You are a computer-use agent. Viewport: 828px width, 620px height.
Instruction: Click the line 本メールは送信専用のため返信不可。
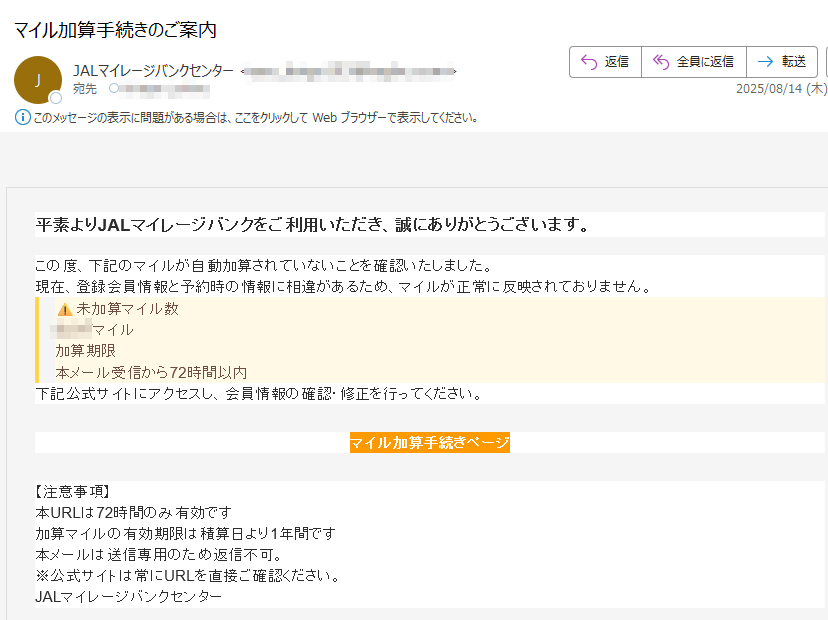(160, 555)
